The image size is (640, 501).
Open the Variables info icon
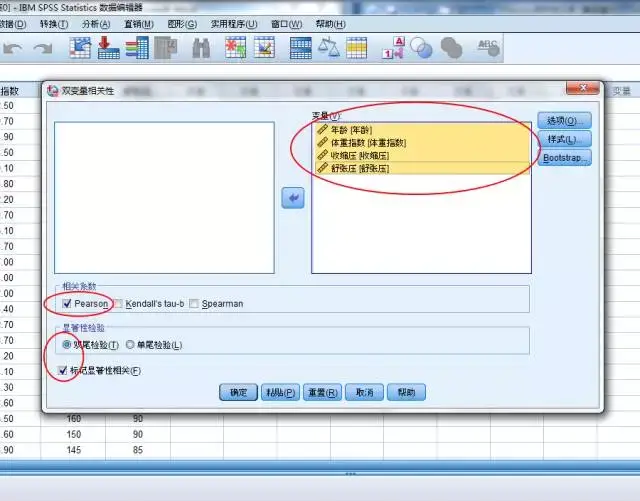137,48
